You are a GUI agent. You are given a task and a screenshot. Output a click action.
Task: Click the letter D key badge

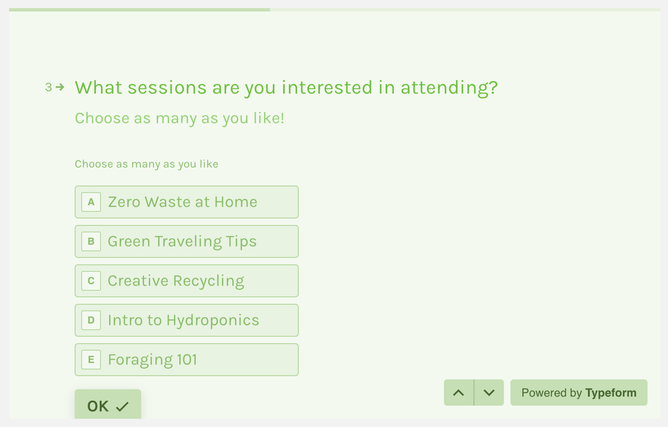[91, 320]
